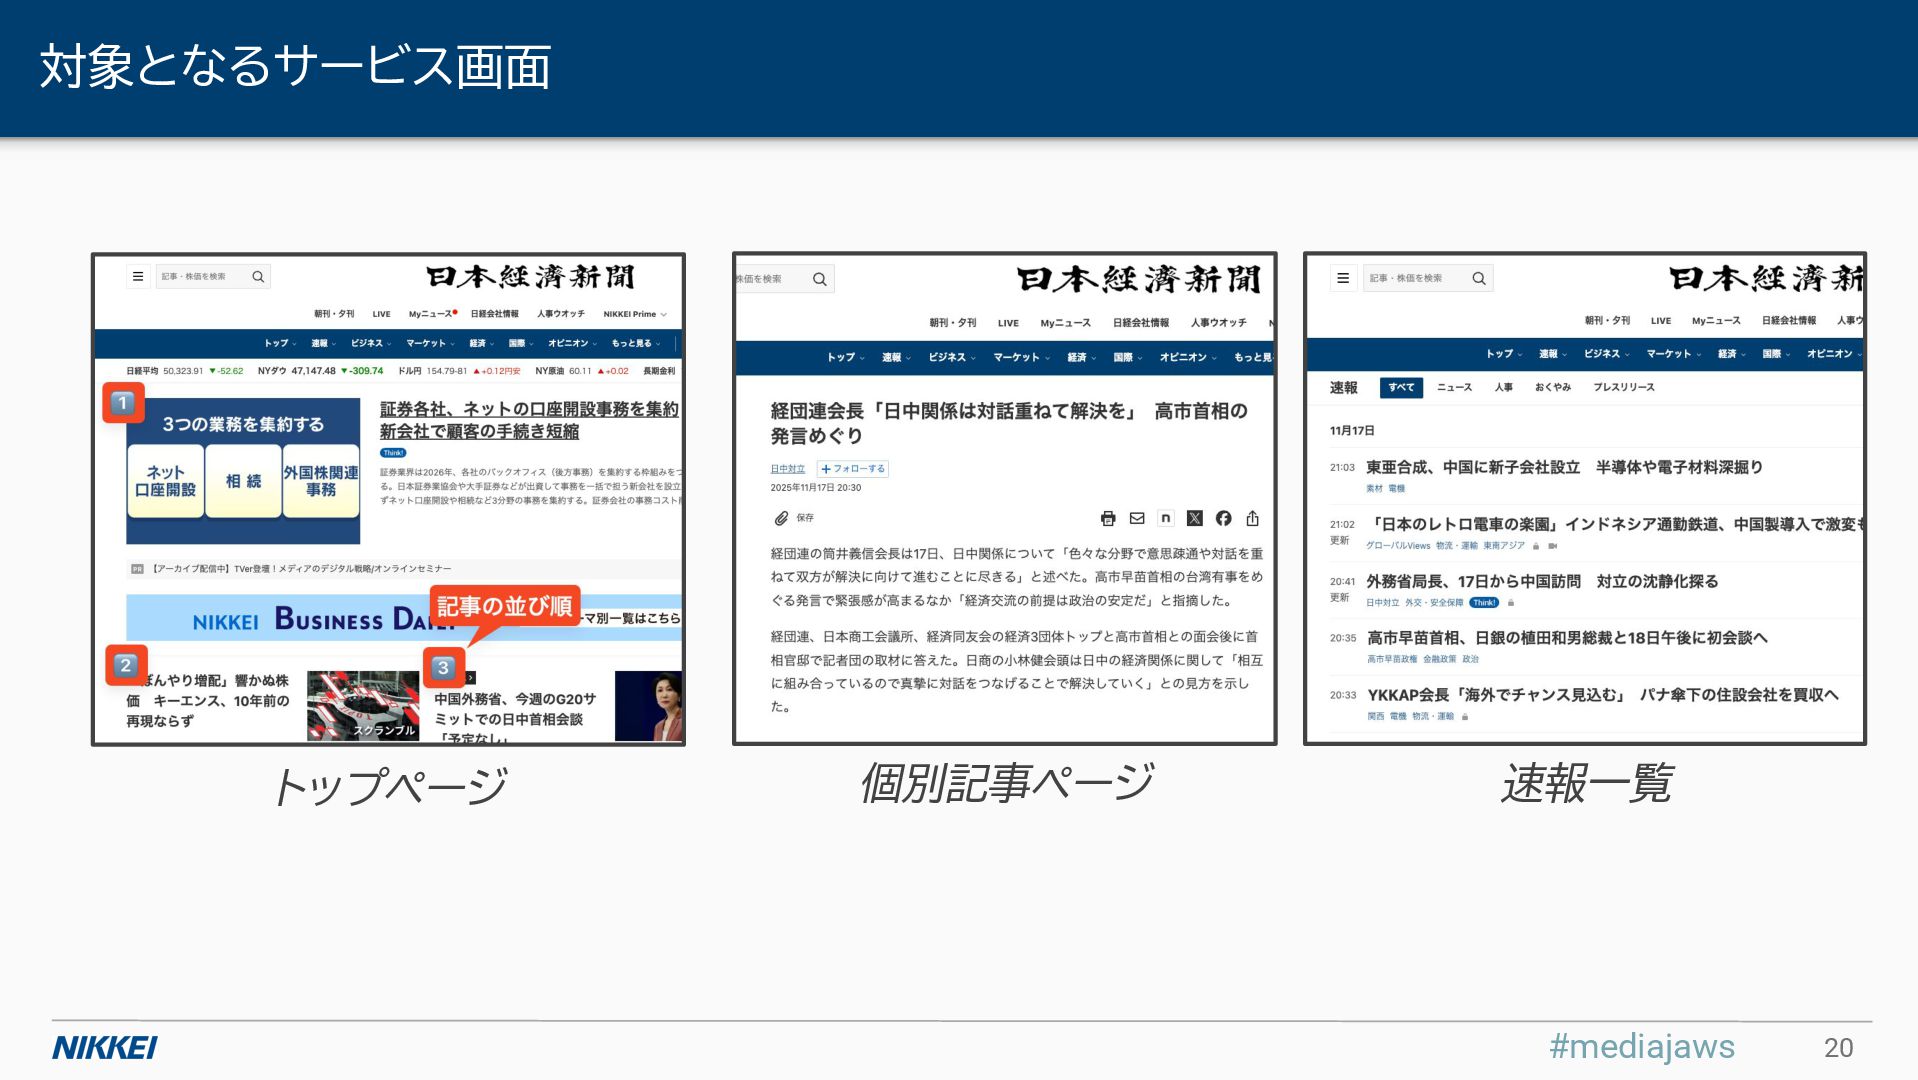Expand もっと見る dropdown in top page nav
The width and height of the screenshot is (1918, 1080).
(636, 343)
